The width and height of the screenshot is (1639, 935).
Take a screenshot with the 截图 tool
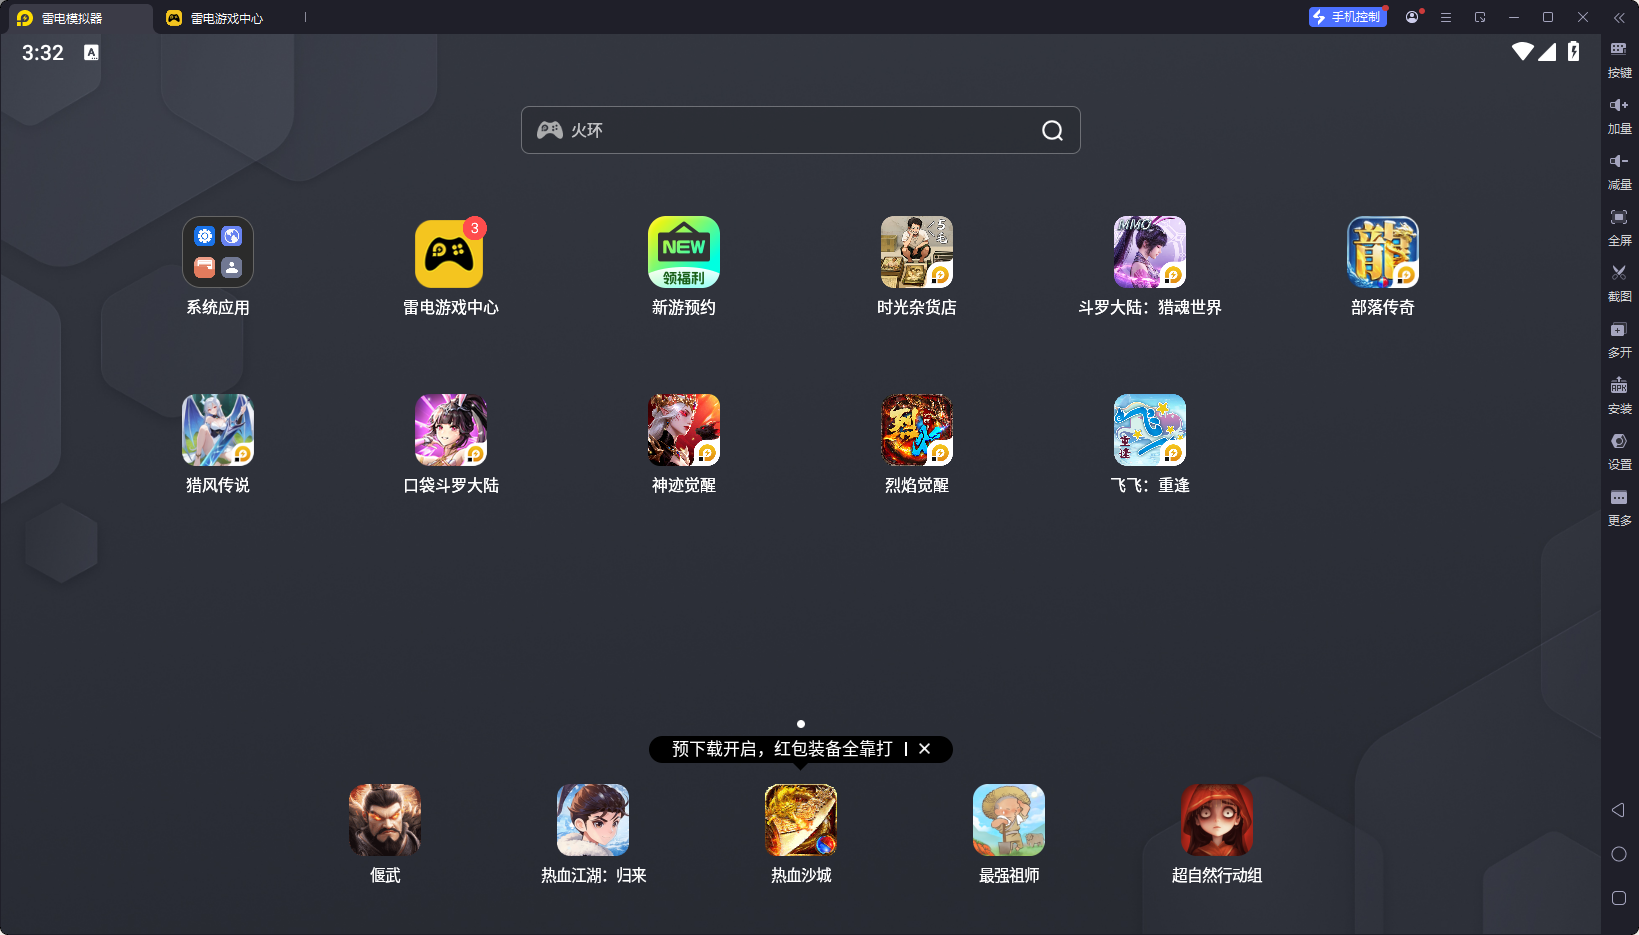click(1619, 283)
